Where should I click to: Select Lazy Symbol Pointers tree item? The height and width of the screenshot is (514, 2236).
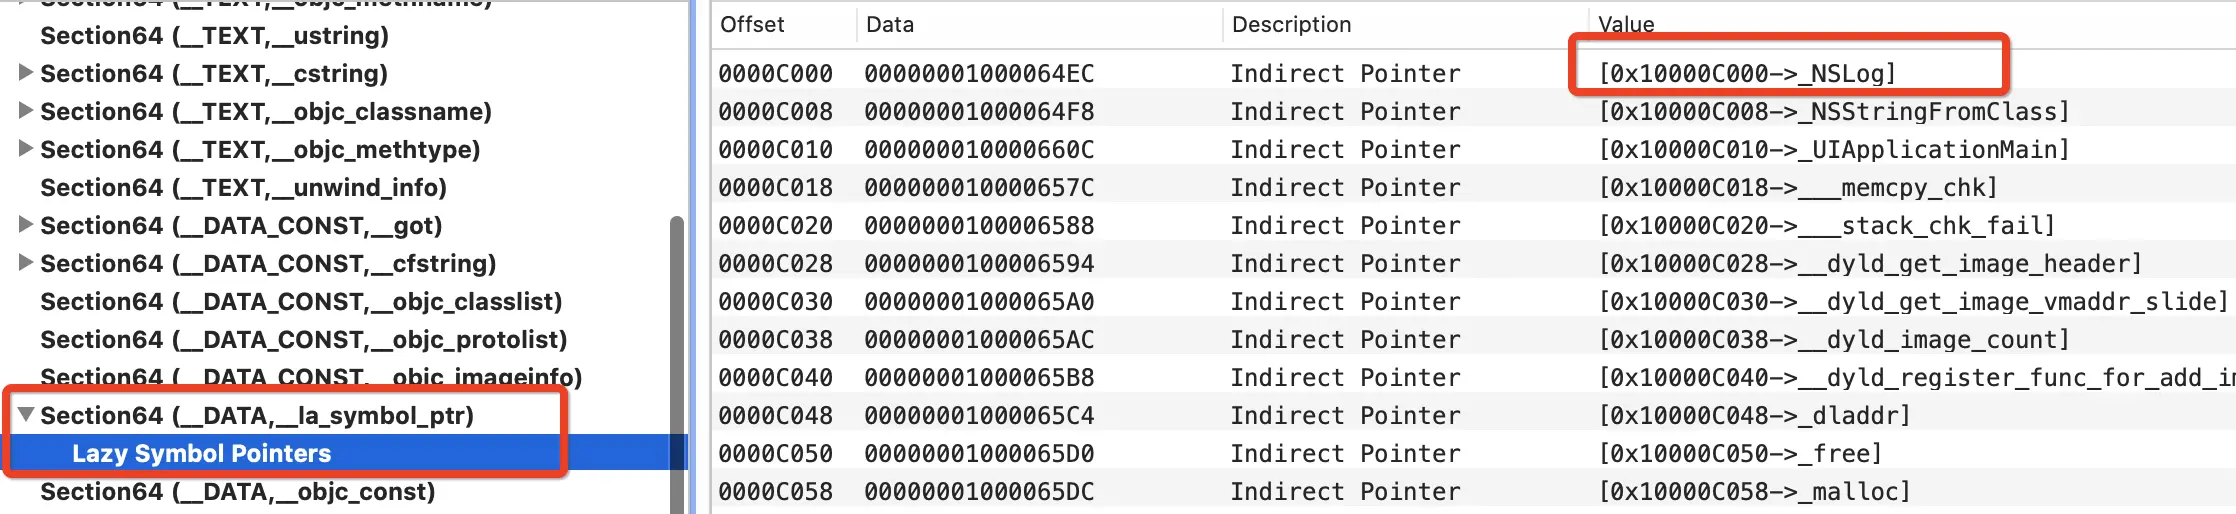(x=201, y=454)
